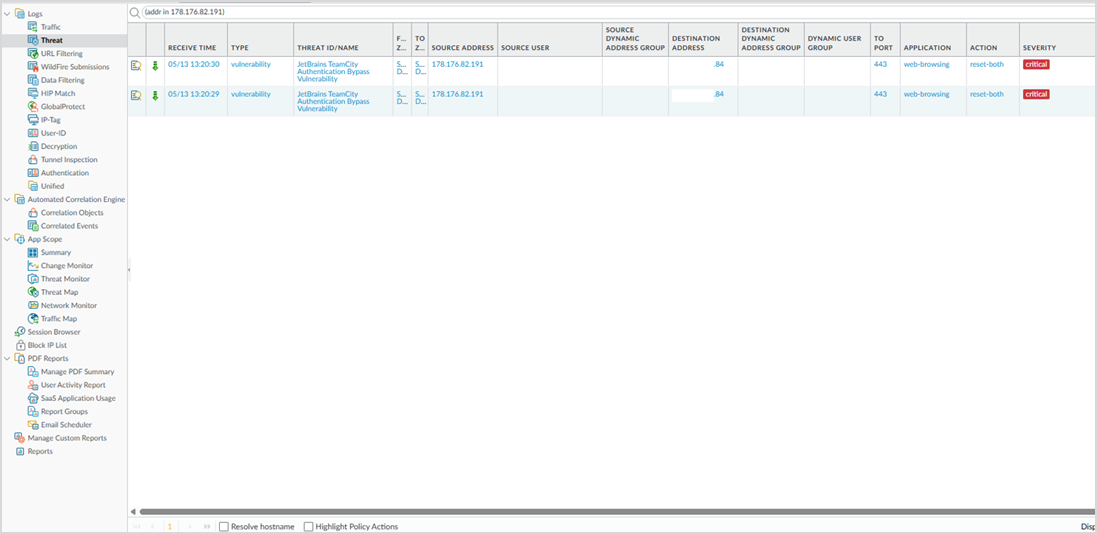Click the filter query input field

pyautogui.click(x=616, y=13)
